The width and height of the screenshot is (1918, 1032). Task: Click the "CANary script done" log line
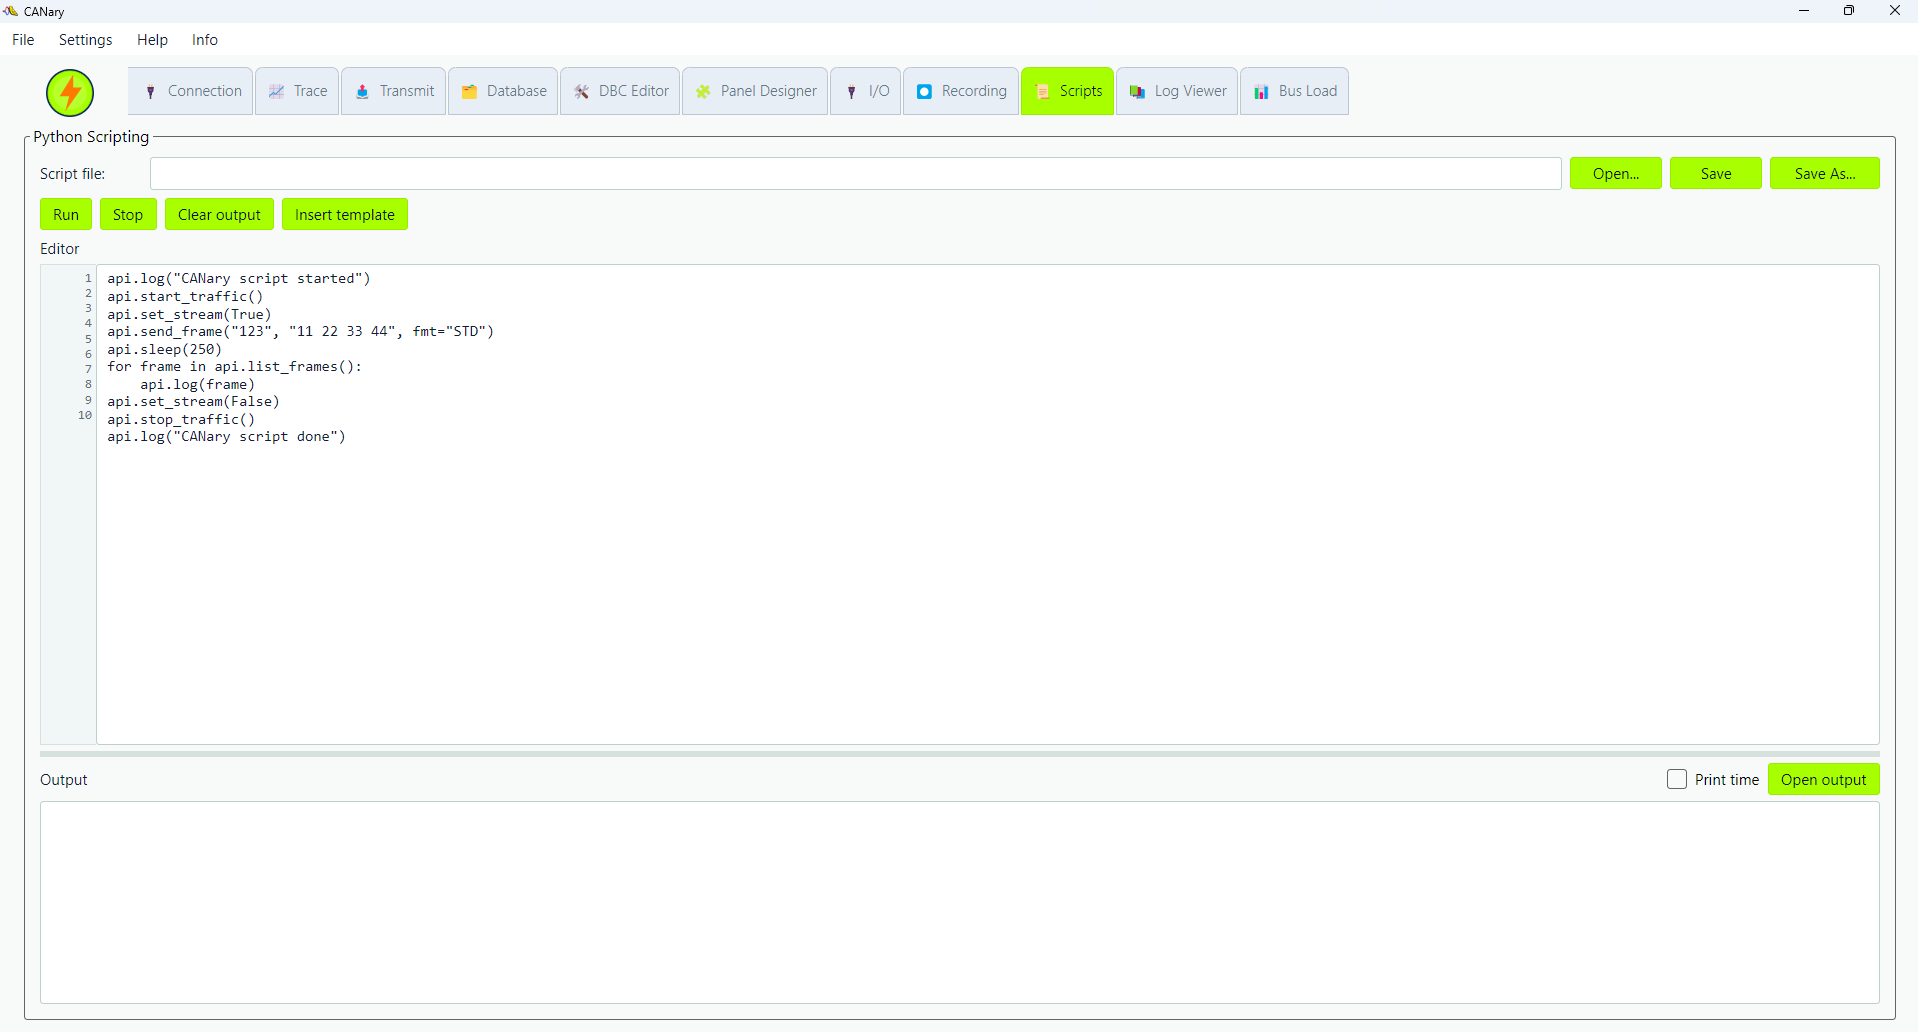(227, 436)
